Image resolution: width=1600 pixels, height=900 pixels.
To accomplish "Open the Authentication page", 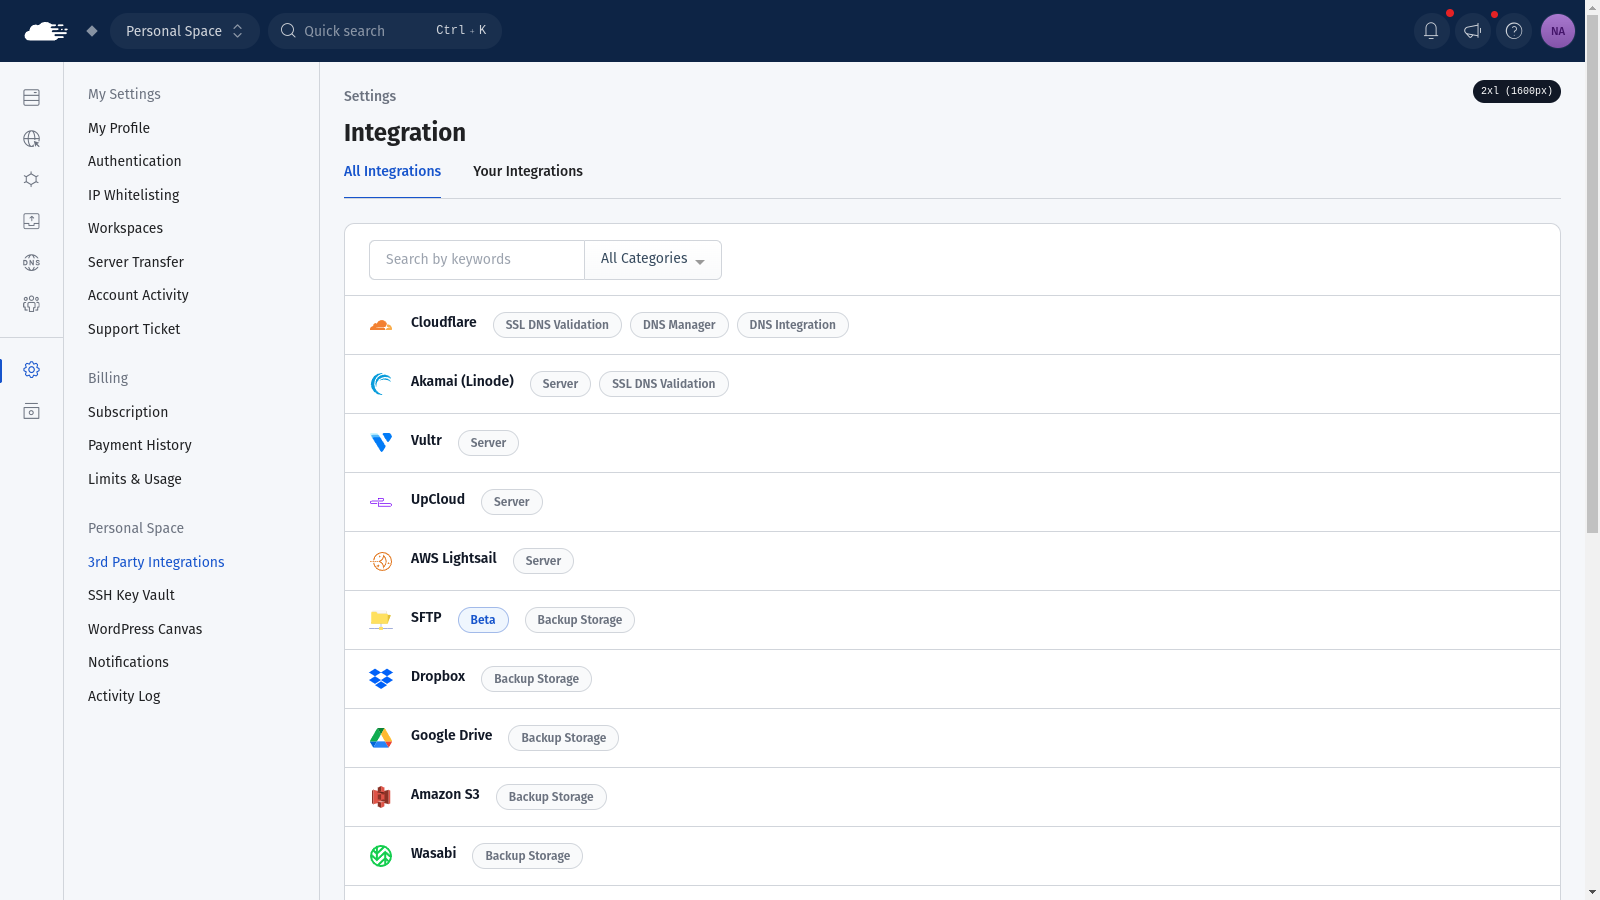I will [135, 161].
